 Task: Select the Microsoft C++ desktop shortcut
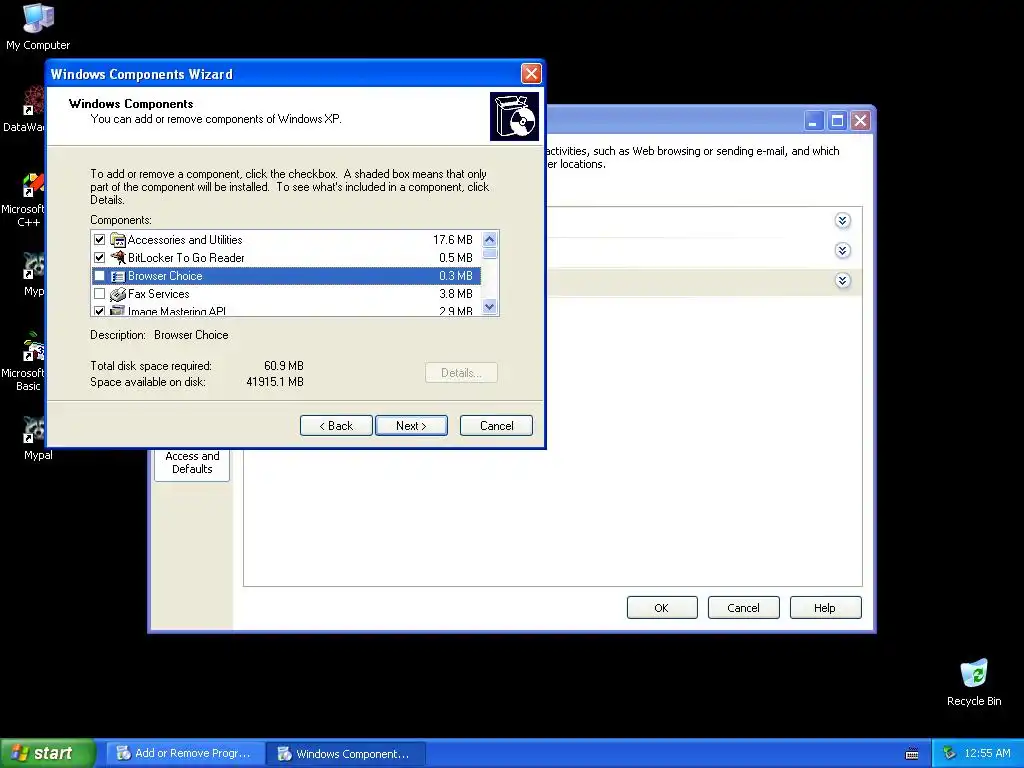tap(25, 200)
